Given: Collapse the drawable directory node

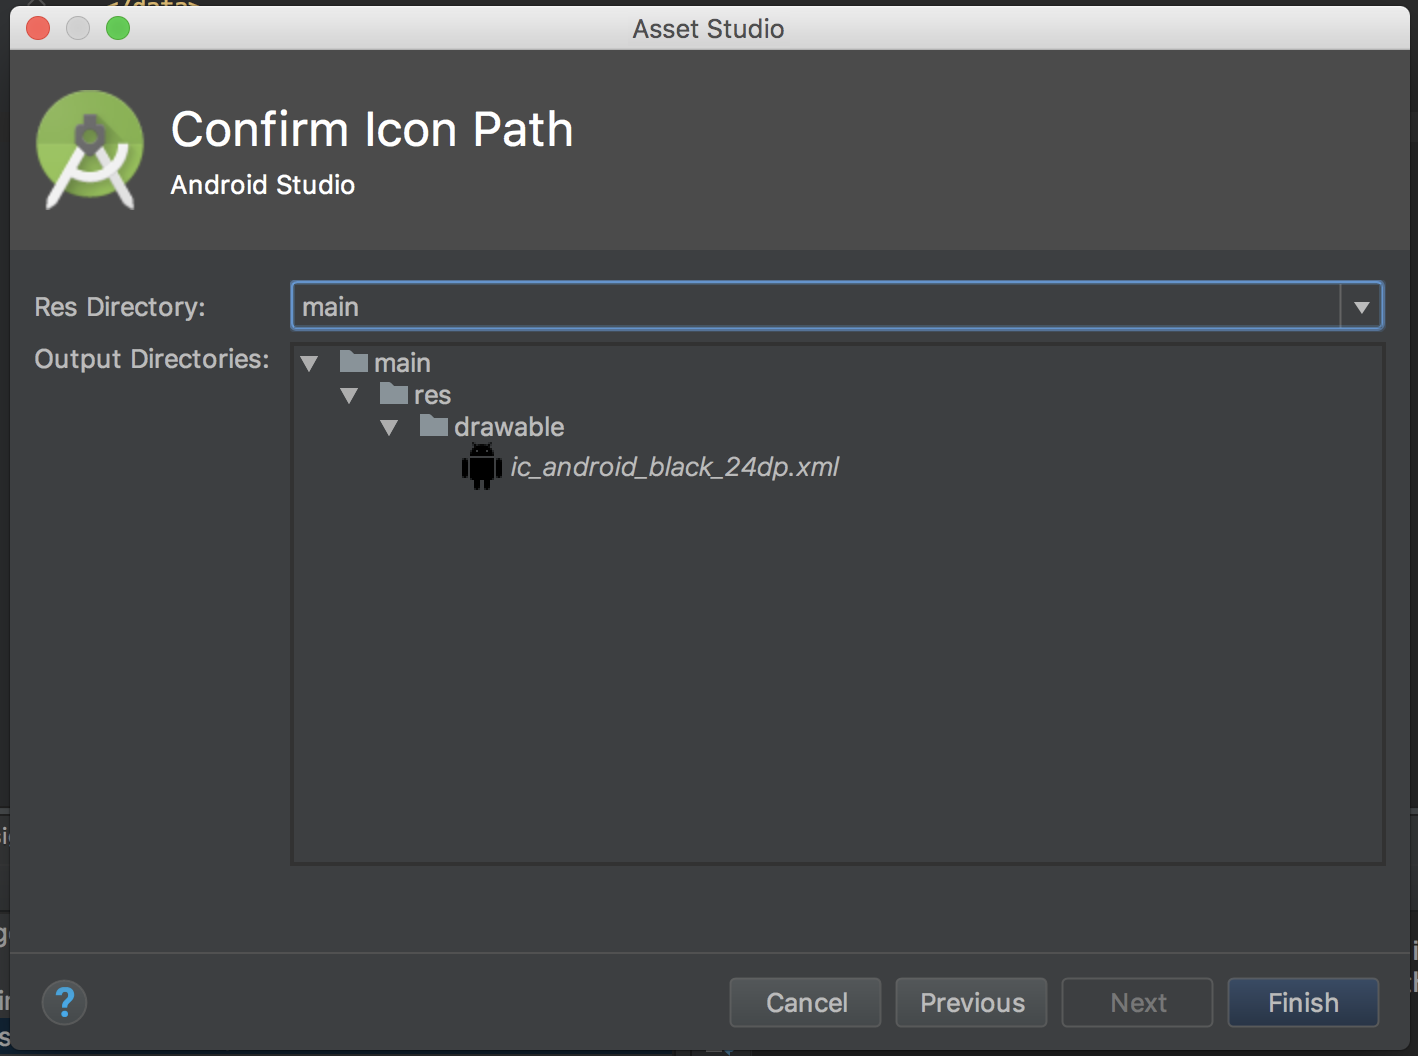Looking at the screenshot, I should coord(389,427).
